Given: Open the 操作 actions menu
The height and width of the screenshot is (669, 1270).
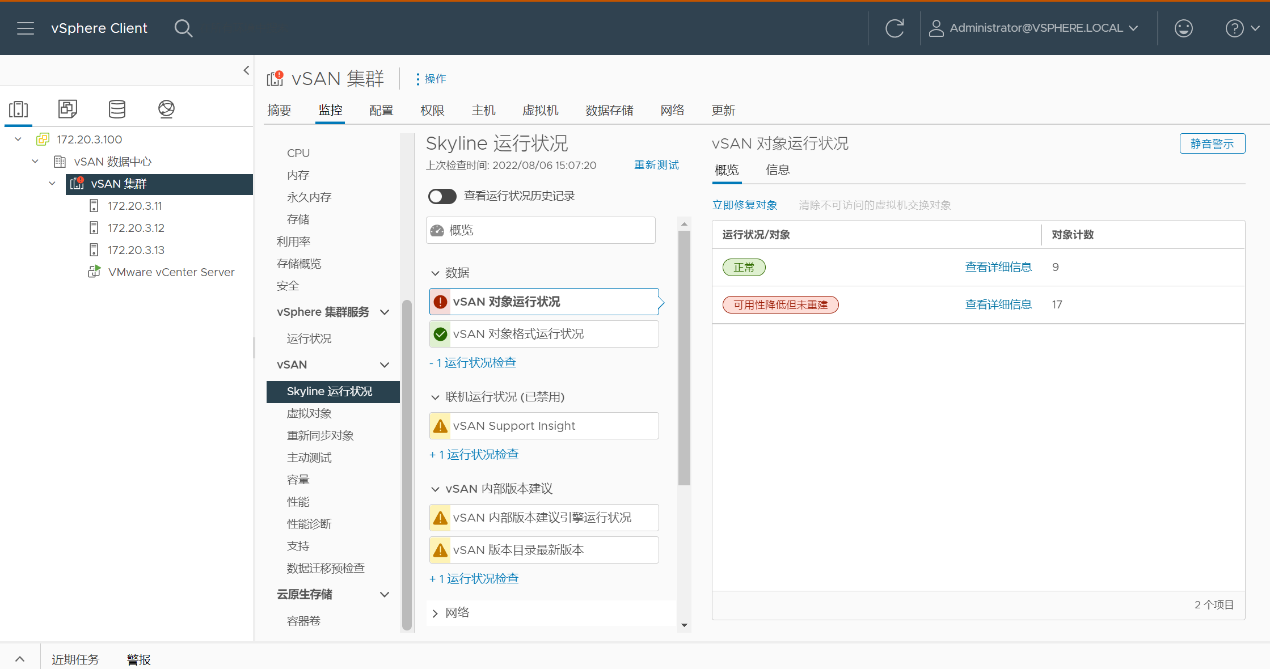Looking at the screenshot, I should [430, 79].
